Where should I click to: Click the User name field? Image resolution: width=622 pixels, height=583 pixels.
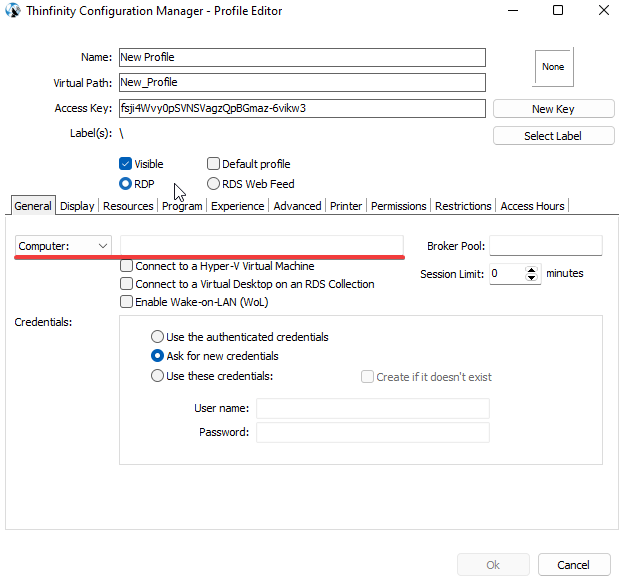373,408
